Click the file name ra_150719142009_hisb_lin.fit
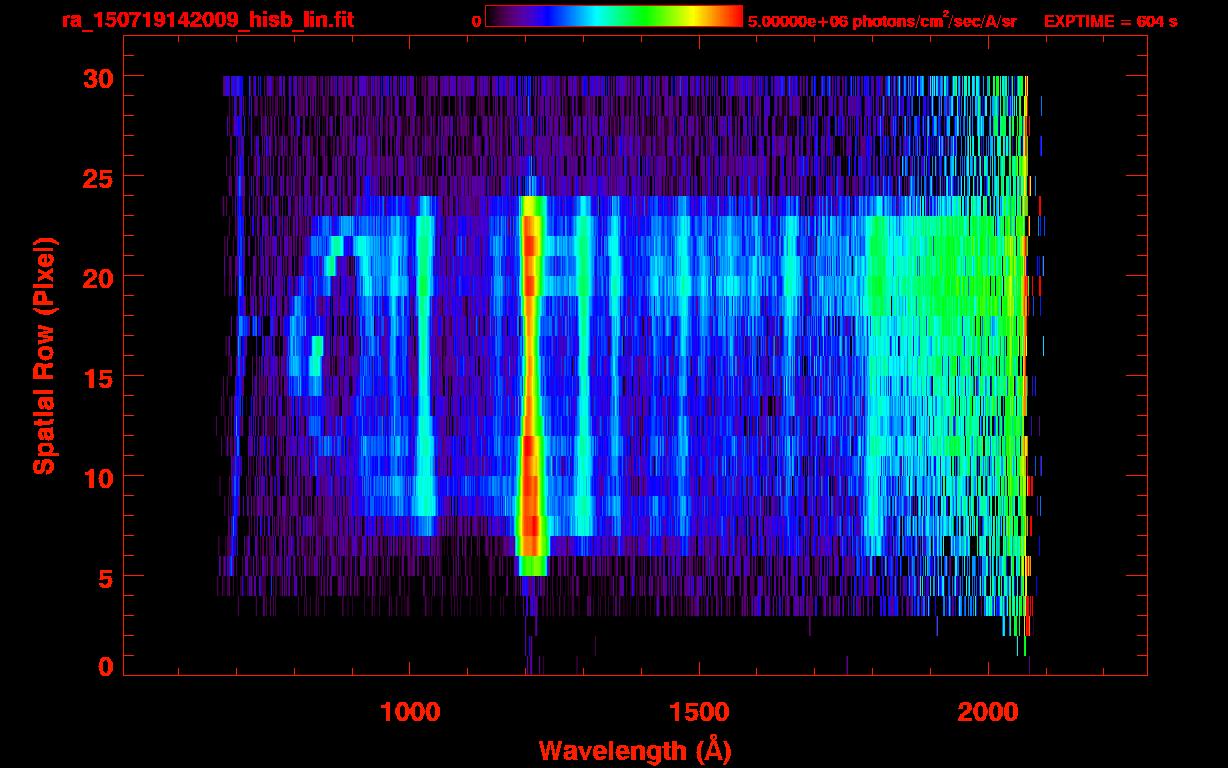1228x768 pixels. [x=207, y=20]
